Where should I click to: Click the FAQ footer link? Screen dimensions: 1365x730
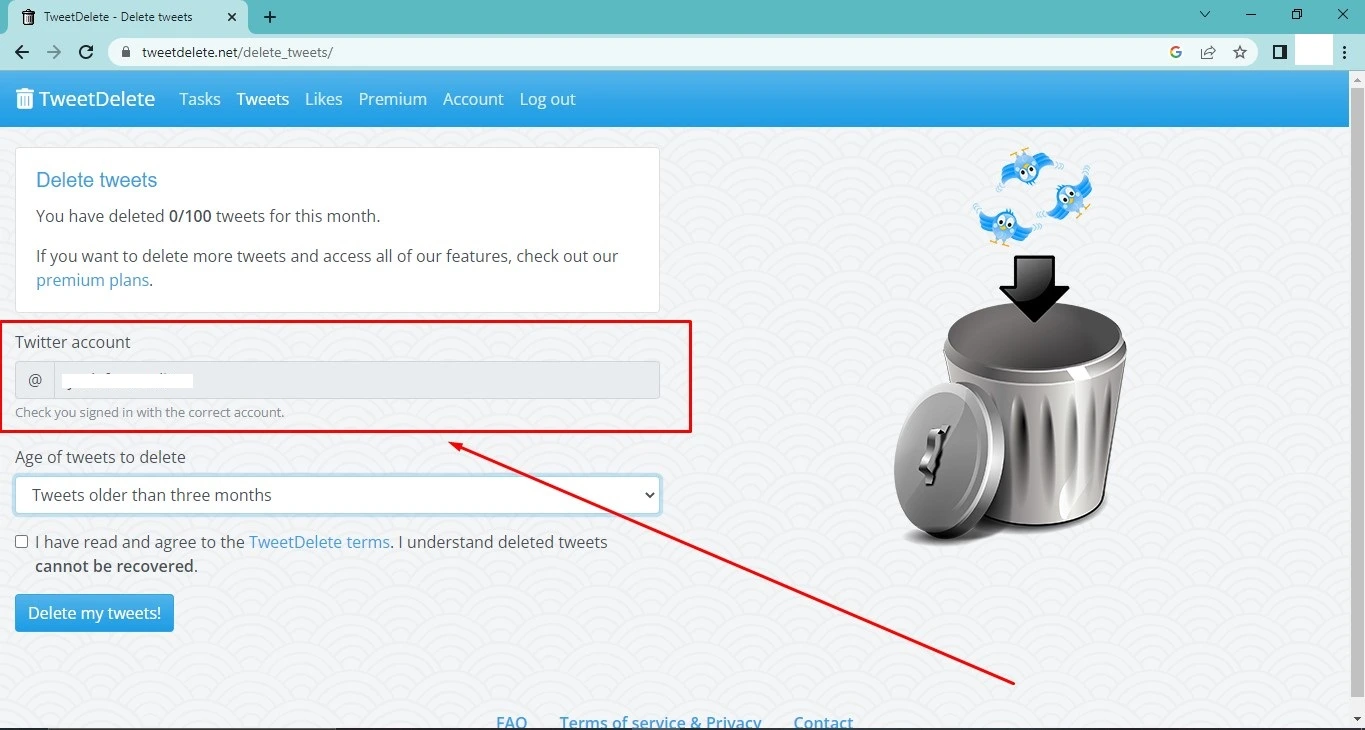511,721
